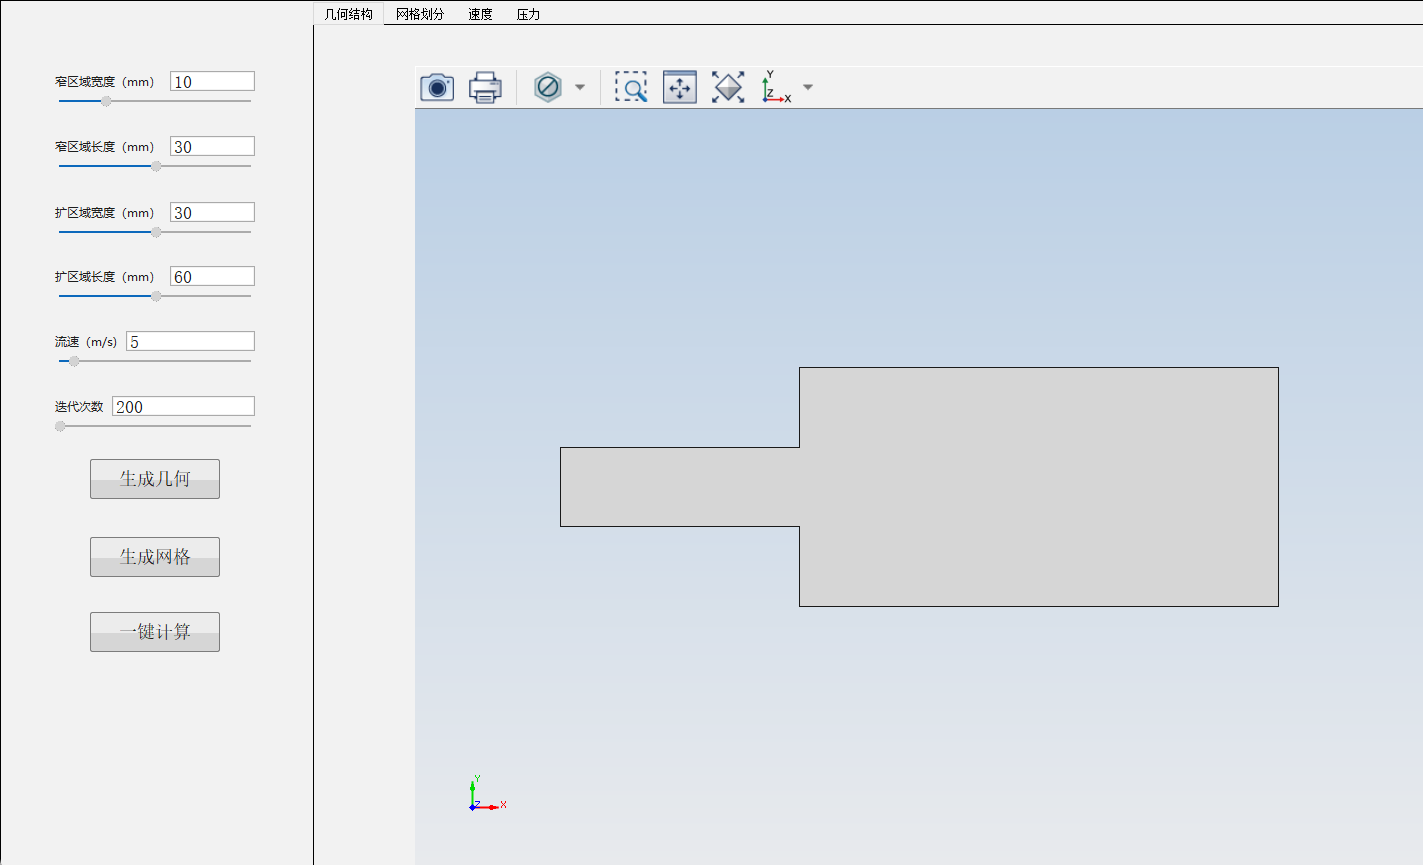The image size is (1423, 865).
Task: Click the 生成网格 button
Action: [x=155, y=557]
